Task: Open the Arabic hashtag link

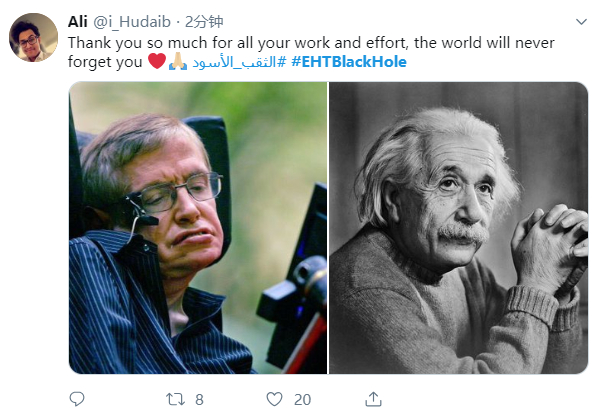Action: click(x=239, y=62)
